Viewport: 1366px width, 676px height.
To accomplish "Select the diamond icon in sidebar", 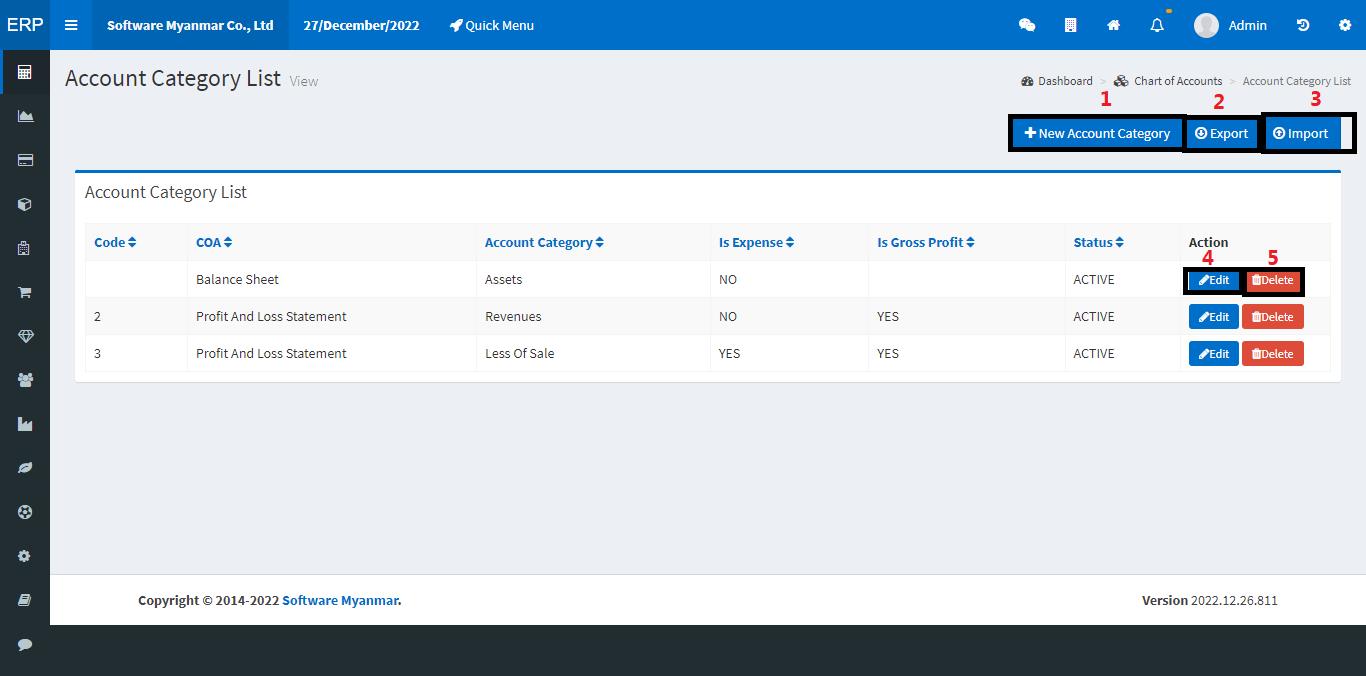I will click(25, 336).
